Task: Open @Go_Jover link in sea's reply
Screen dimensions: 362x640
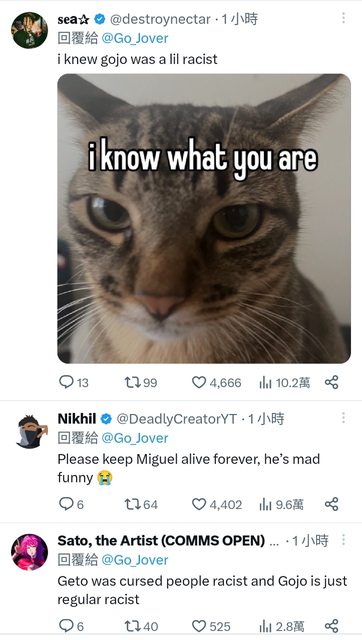Action: coord(134,38)
